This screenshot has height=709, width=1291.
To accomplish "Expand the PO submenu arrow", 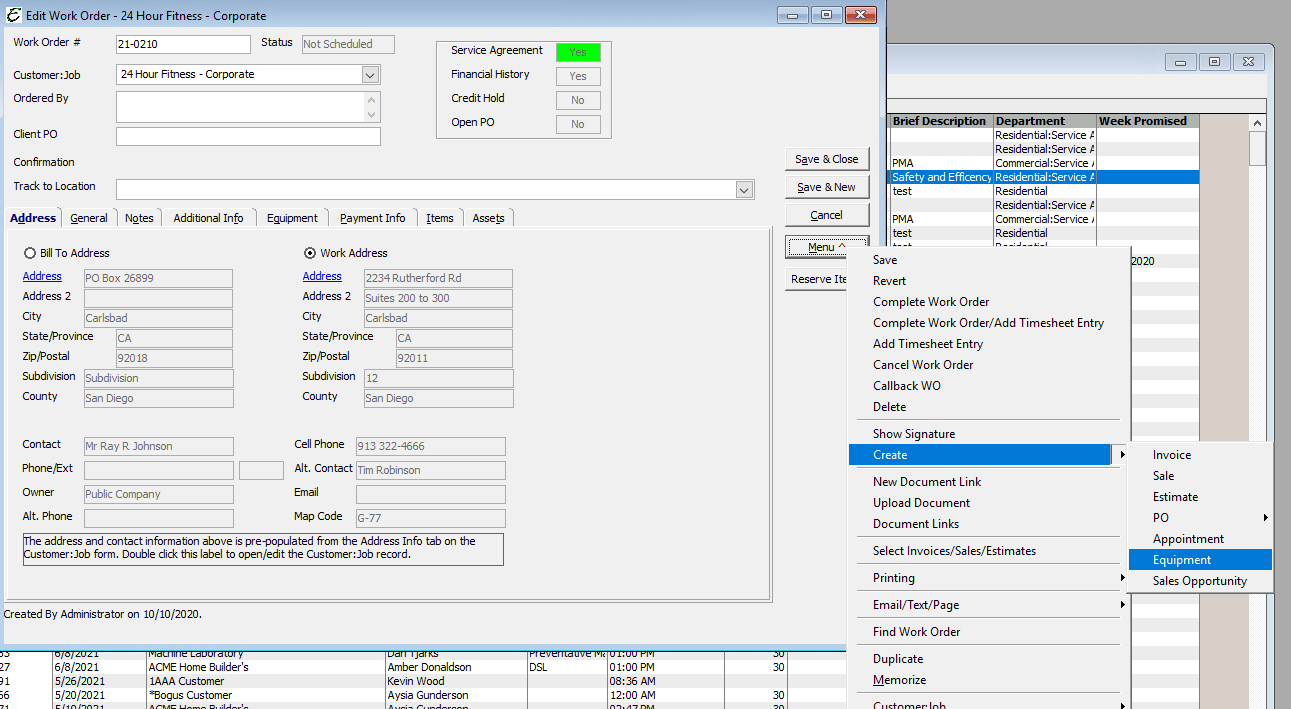I will coord(1265,518).
